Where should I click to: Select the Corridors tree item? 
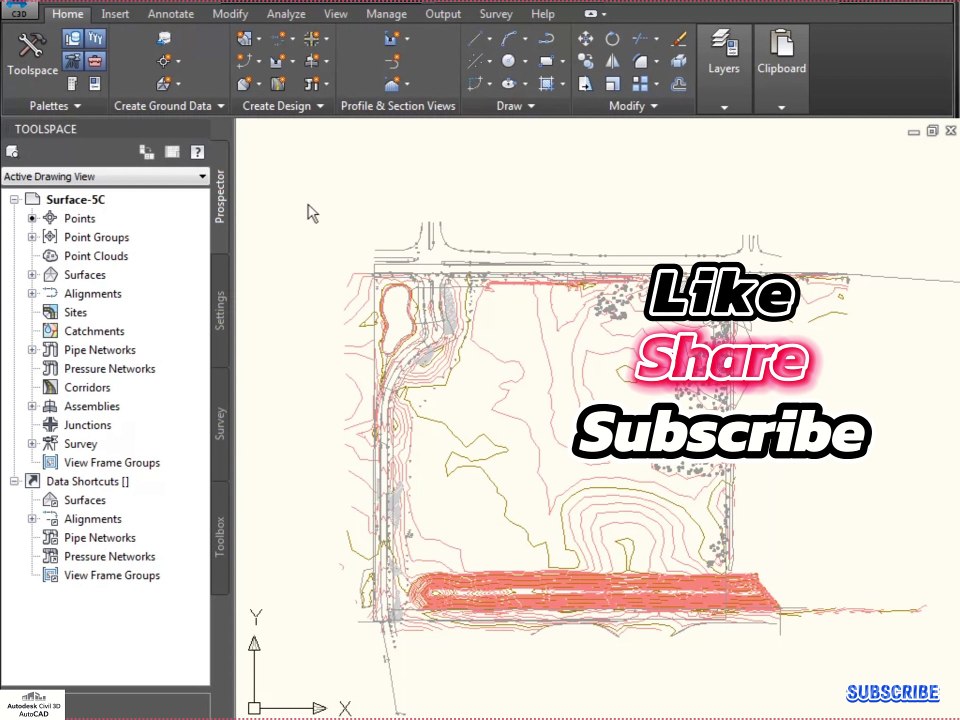(87, 387)
